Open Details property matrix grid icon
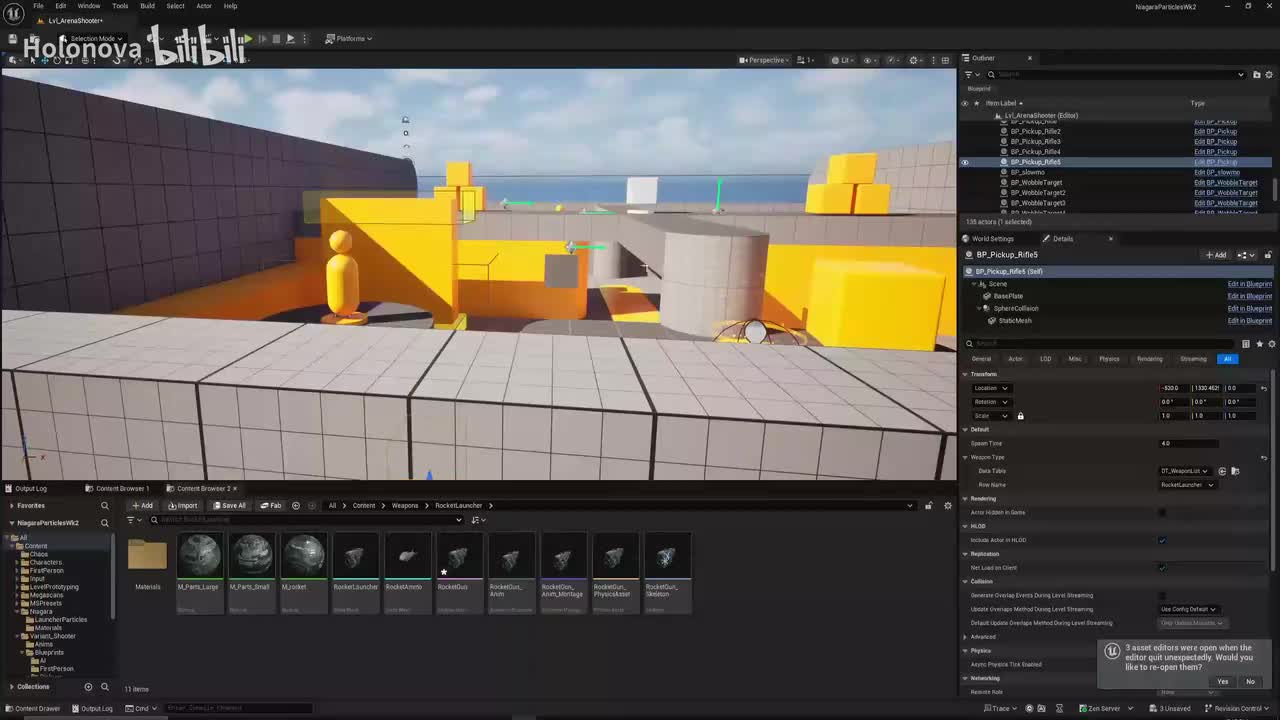 click(1246, 344)
